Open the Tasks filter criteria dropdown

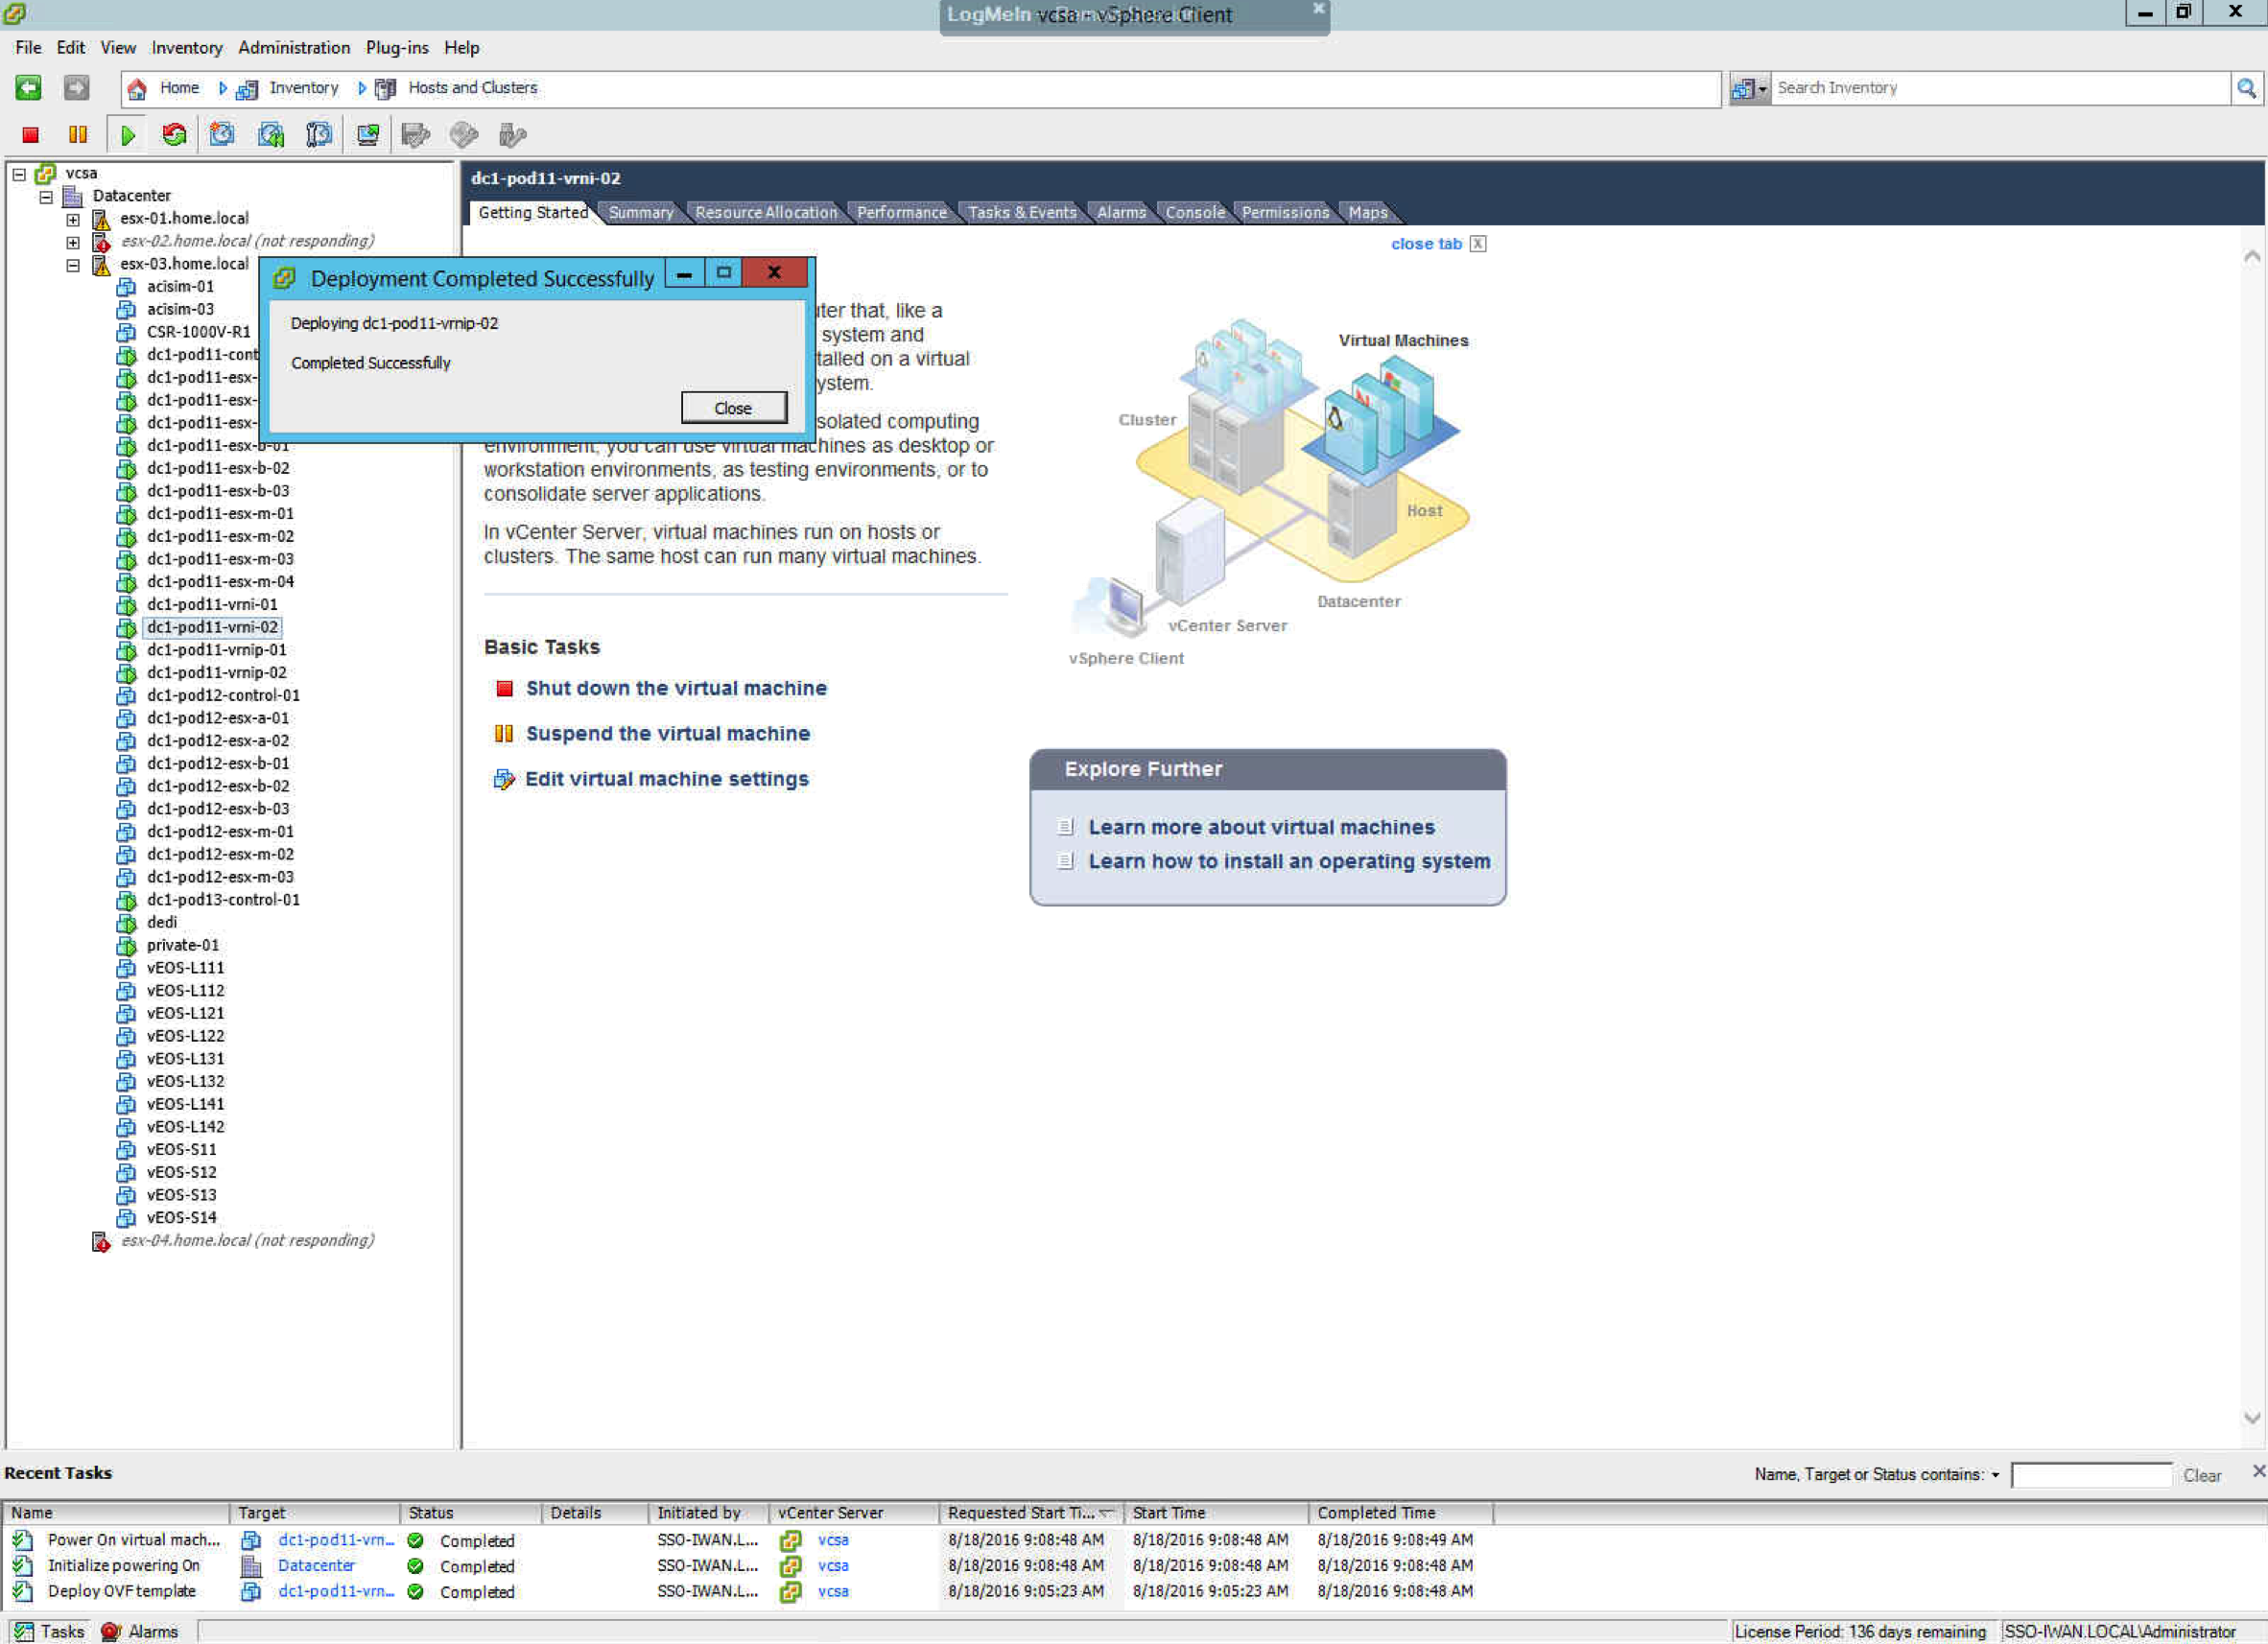(x=1995, y=1475)
